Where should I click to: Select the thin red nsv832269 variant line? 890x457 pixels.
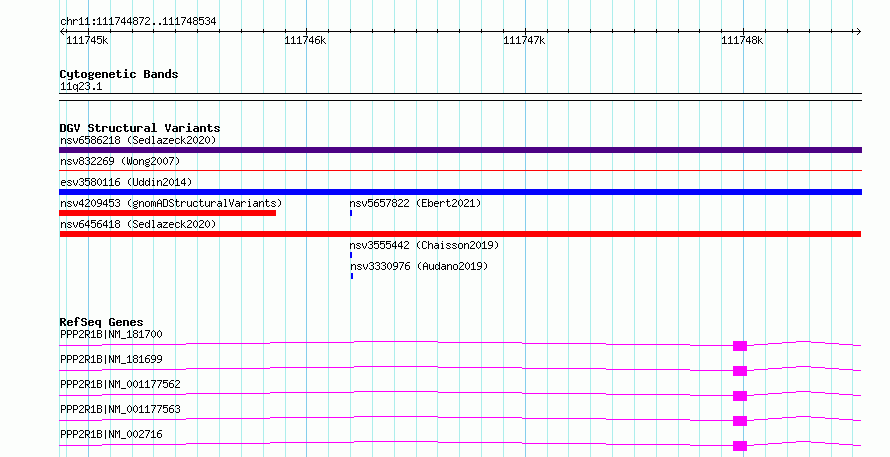460,170
